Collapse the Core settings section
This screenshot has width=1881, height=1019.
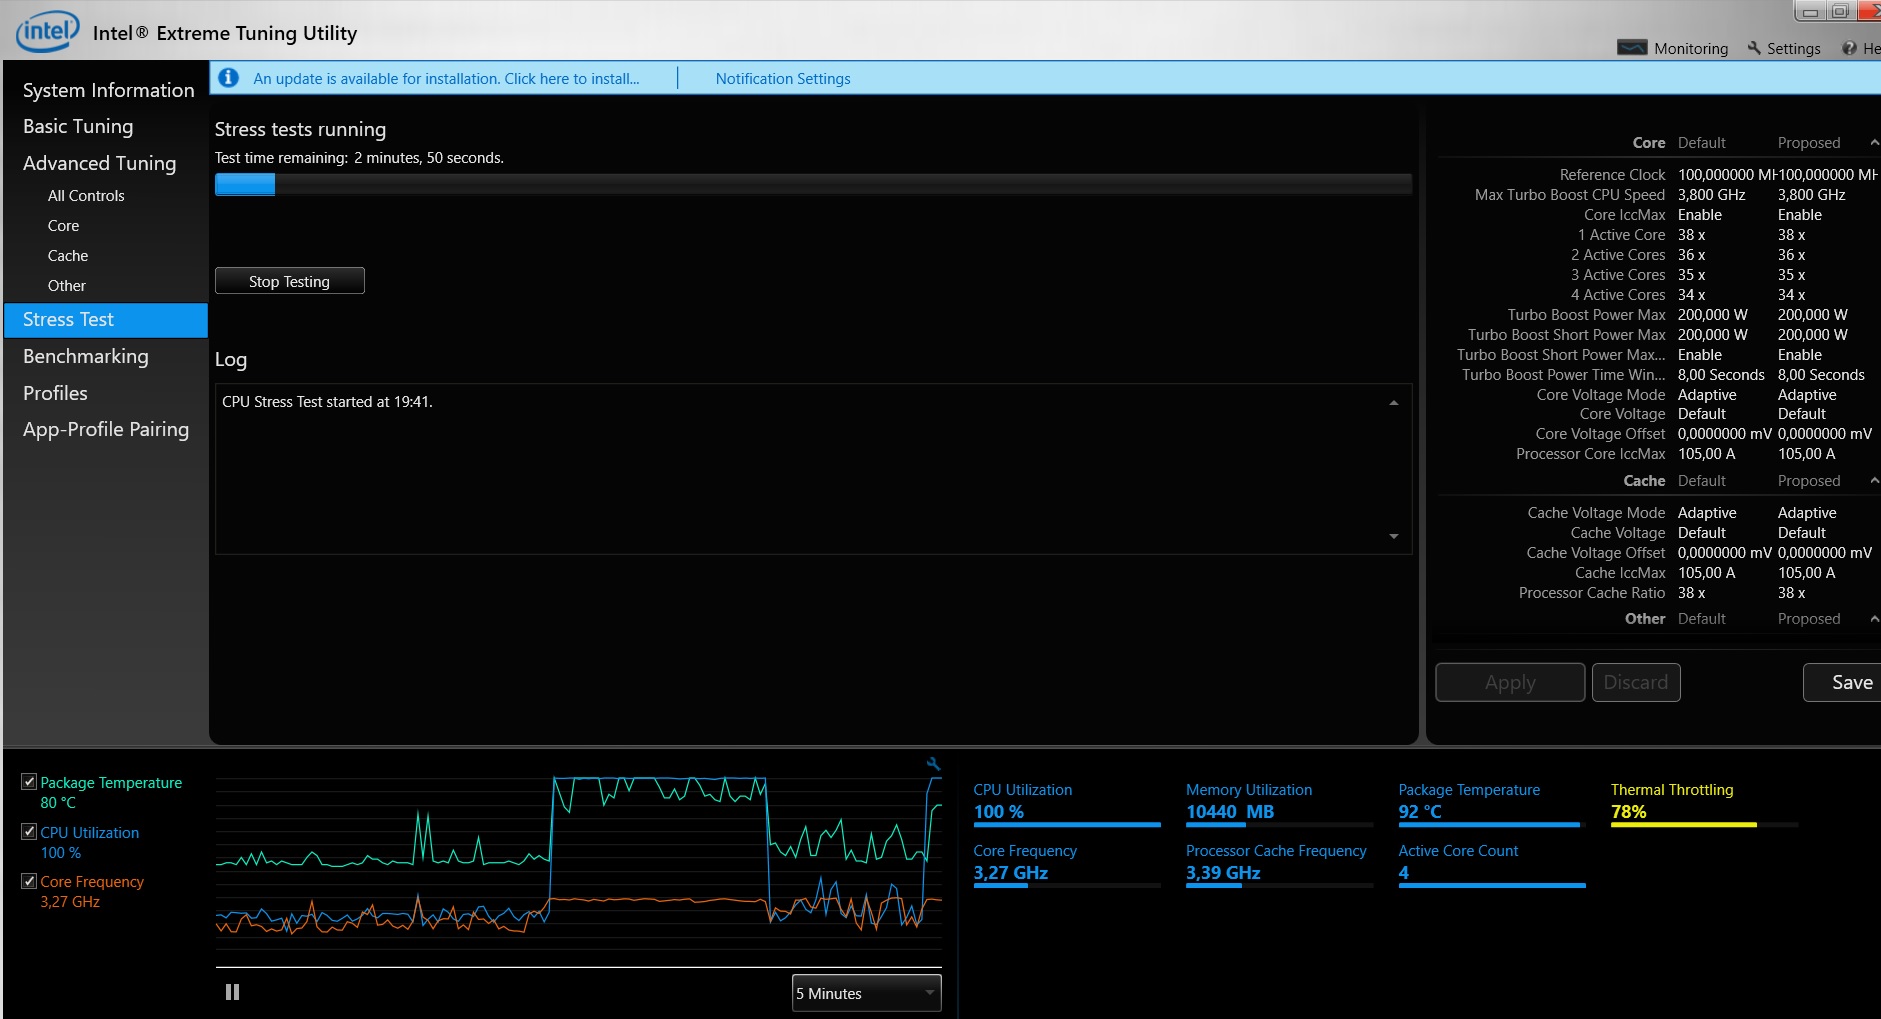(x=1873, y=143)
